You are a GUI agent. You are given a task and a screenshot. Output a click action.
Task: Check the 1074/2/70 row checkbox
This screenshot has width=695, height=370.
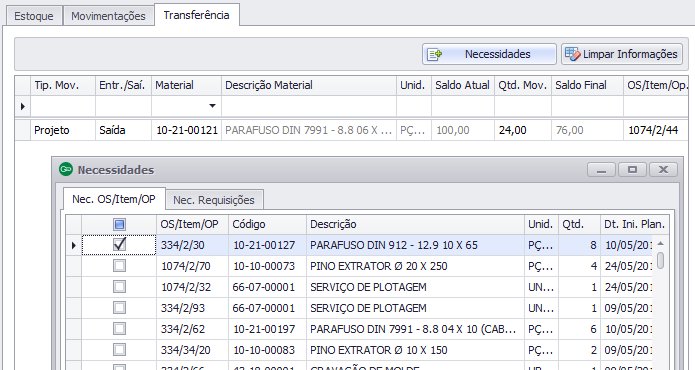119,266
